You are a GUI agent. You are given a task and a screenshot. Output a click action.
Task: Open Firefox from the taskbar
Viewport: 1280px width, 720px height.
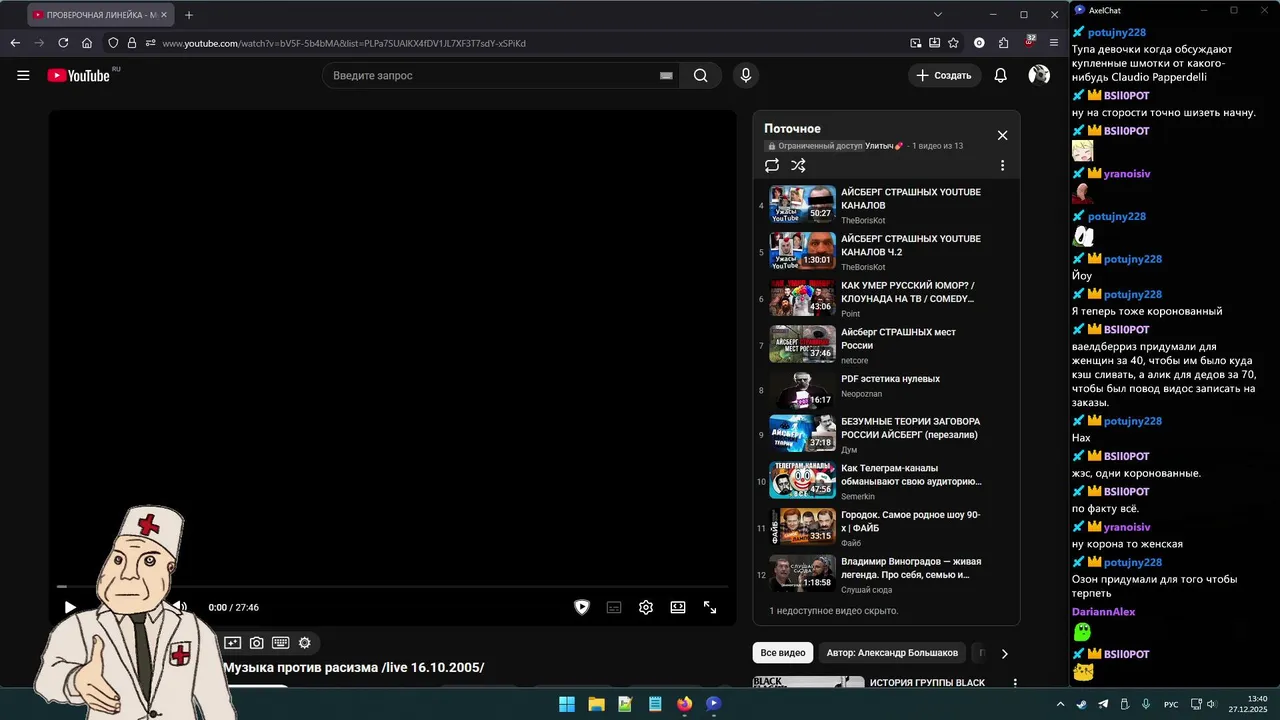click(x=684, y=704)
